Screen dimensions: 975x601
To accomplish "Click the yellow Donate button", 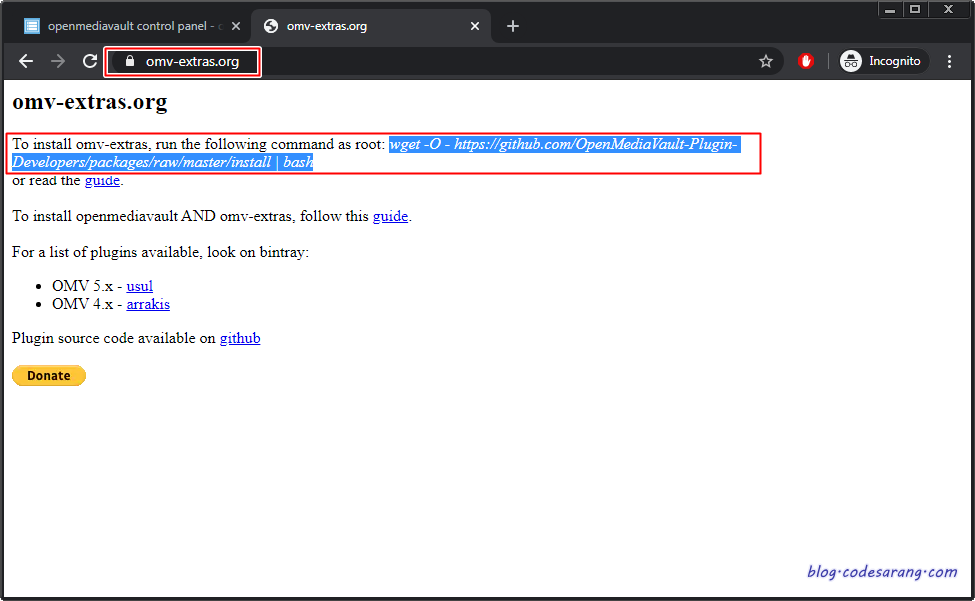I will tap(49, 375).
